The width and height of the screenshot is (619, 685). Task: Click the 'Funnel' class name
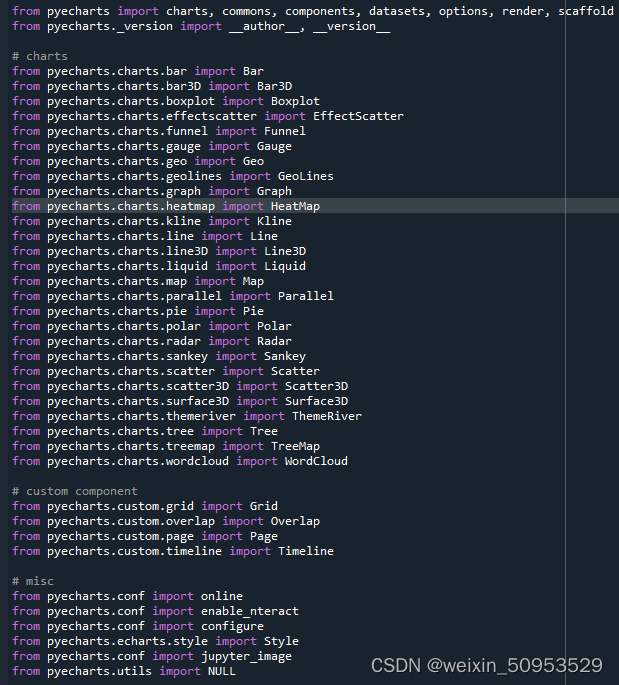point(285,131)
